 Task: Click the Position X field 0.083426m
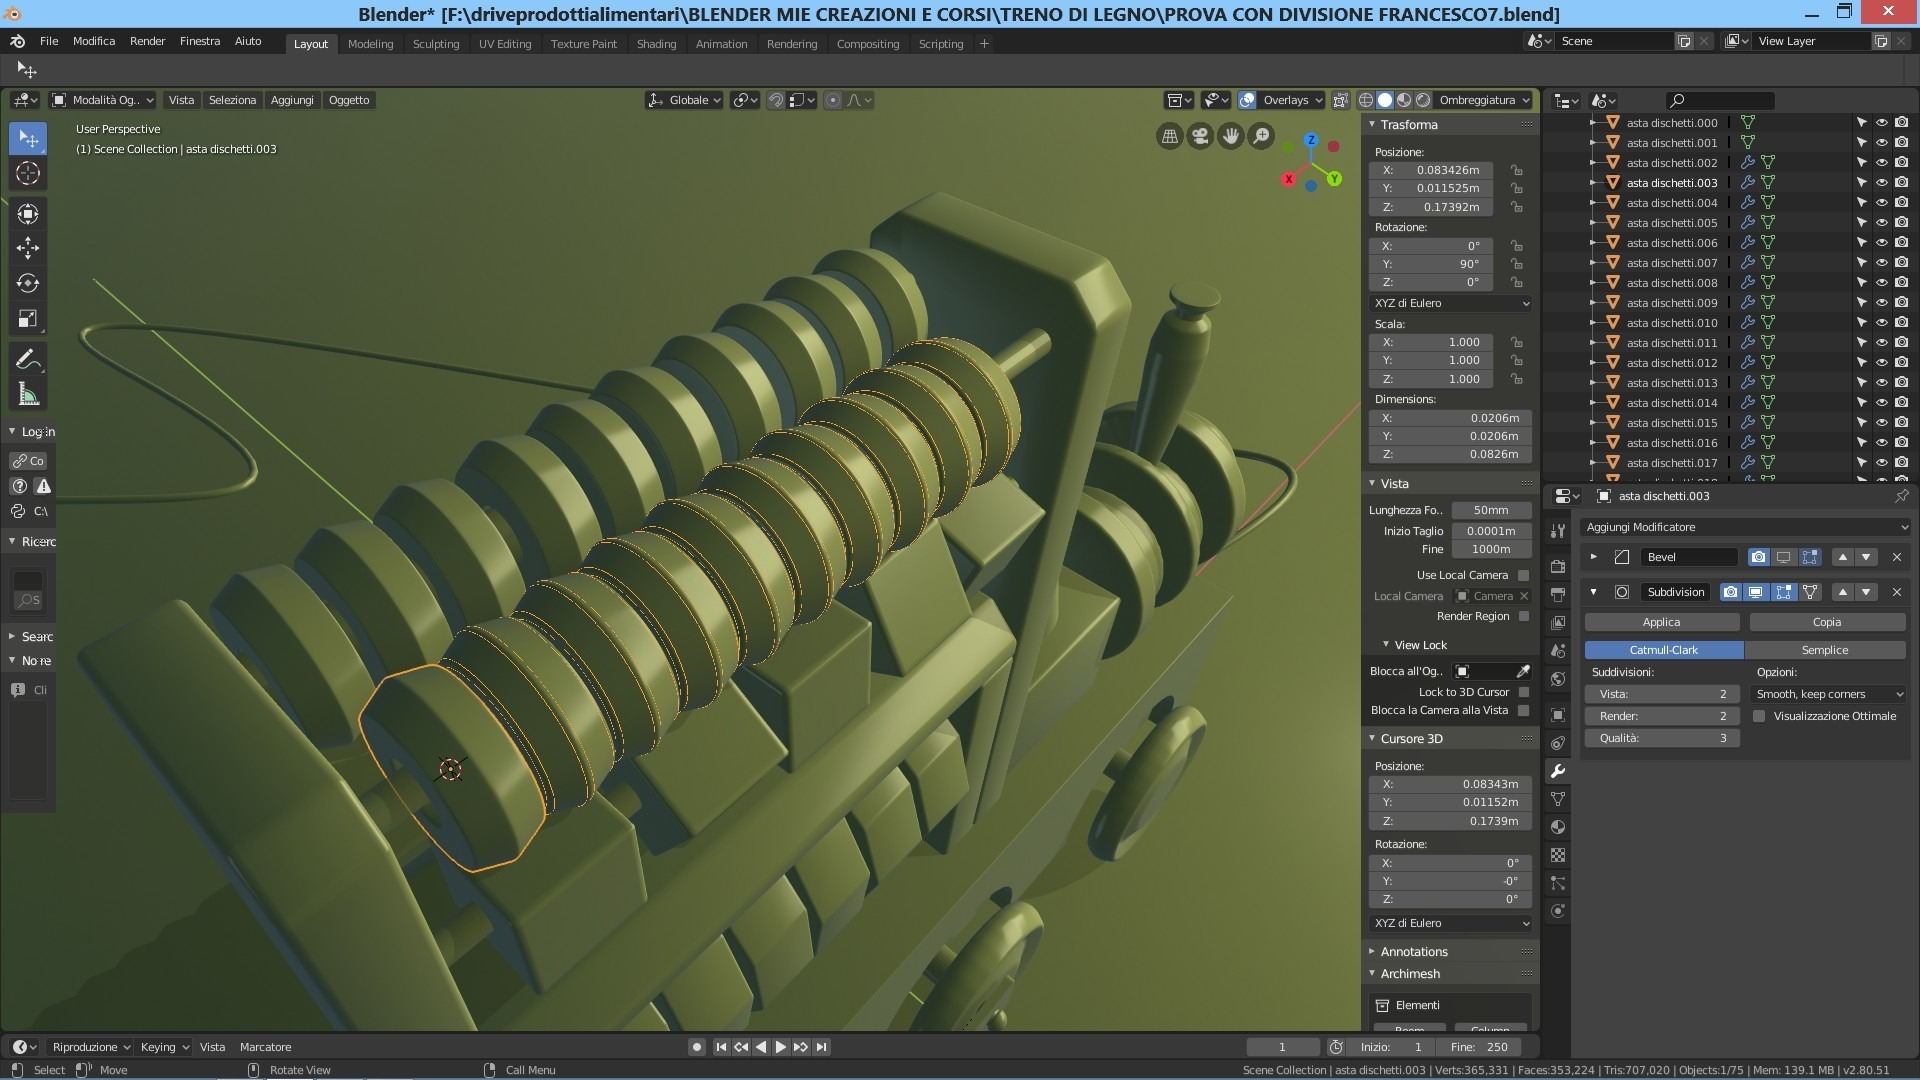pos(1431,170)
